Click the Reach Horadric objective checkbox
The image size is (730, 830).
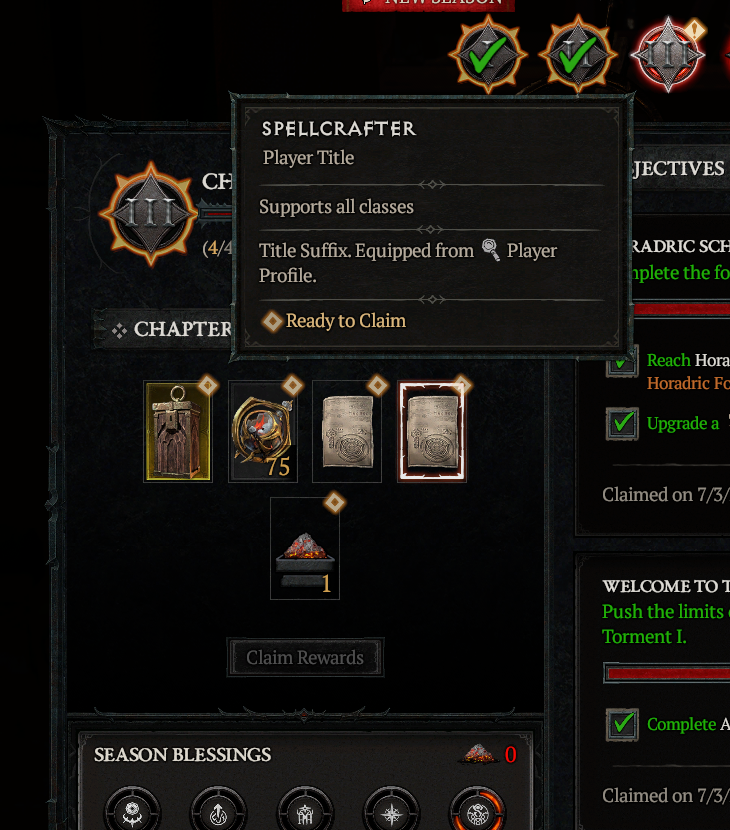(x=623, y=362)
